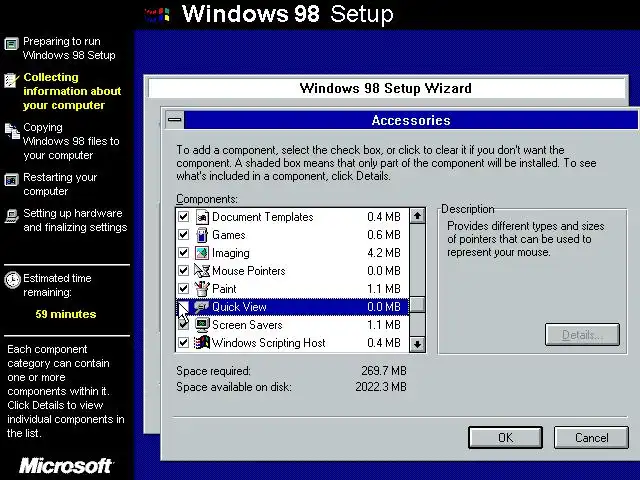The image size is (640, 480).
Task: Click the 269.7 MB space required value
Action: 384,371
